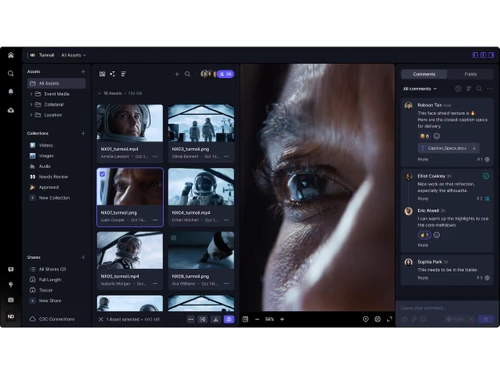Toggle the right panel layout button at top right

(491, 55)
